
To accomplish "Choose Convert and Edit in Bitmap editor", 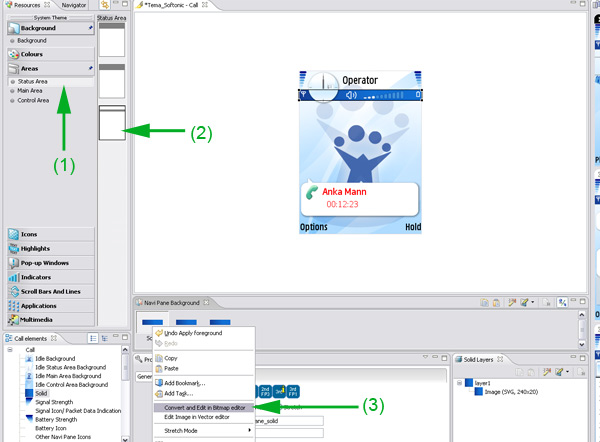I will (205, 406).
